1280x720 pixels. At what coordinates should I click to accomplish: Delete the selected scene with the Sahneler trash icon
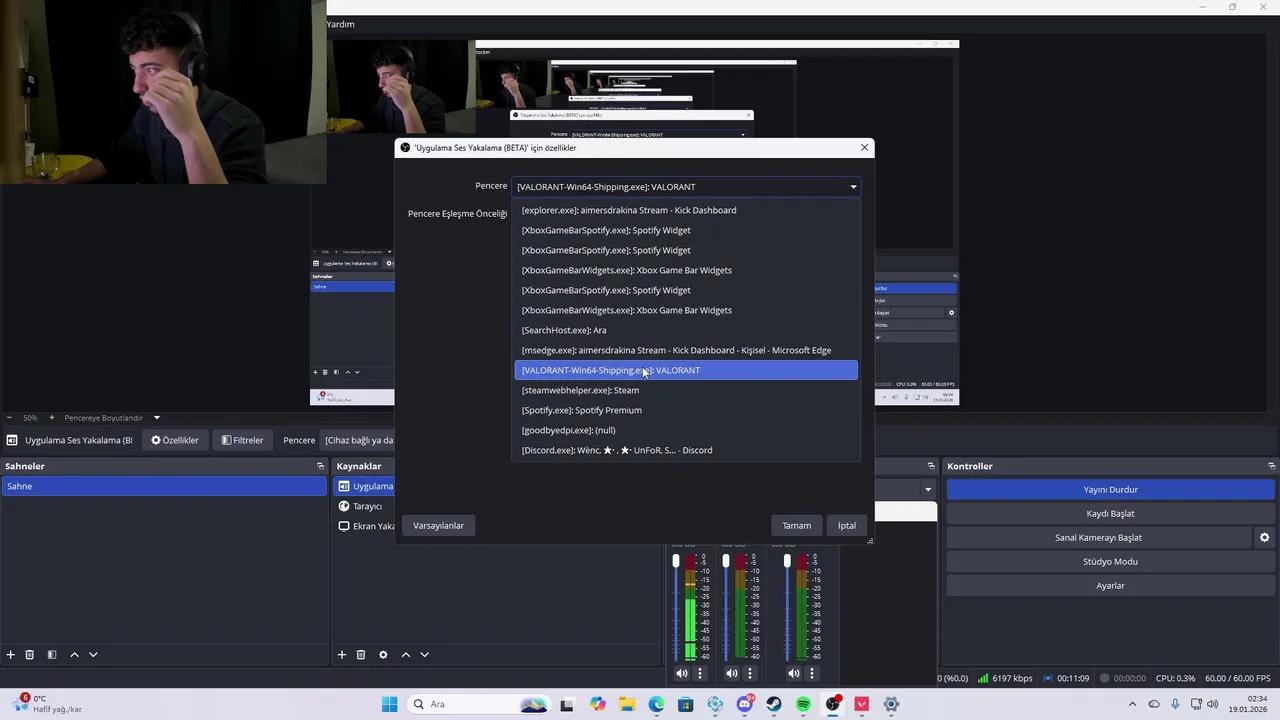click(30, 655)
